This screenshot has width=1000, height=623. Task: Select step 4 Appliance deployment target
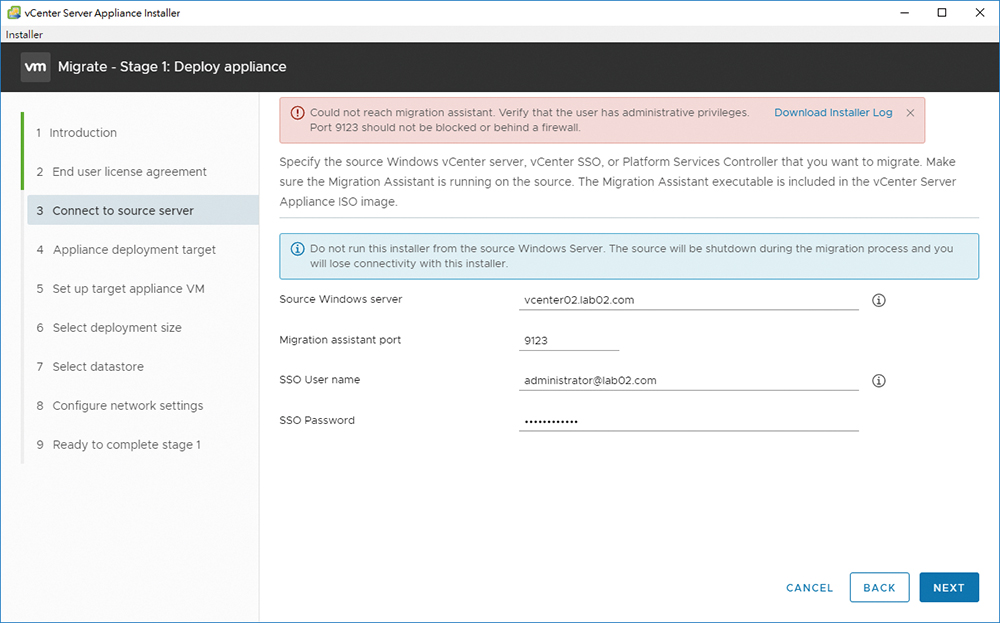(x=126, y=250)
